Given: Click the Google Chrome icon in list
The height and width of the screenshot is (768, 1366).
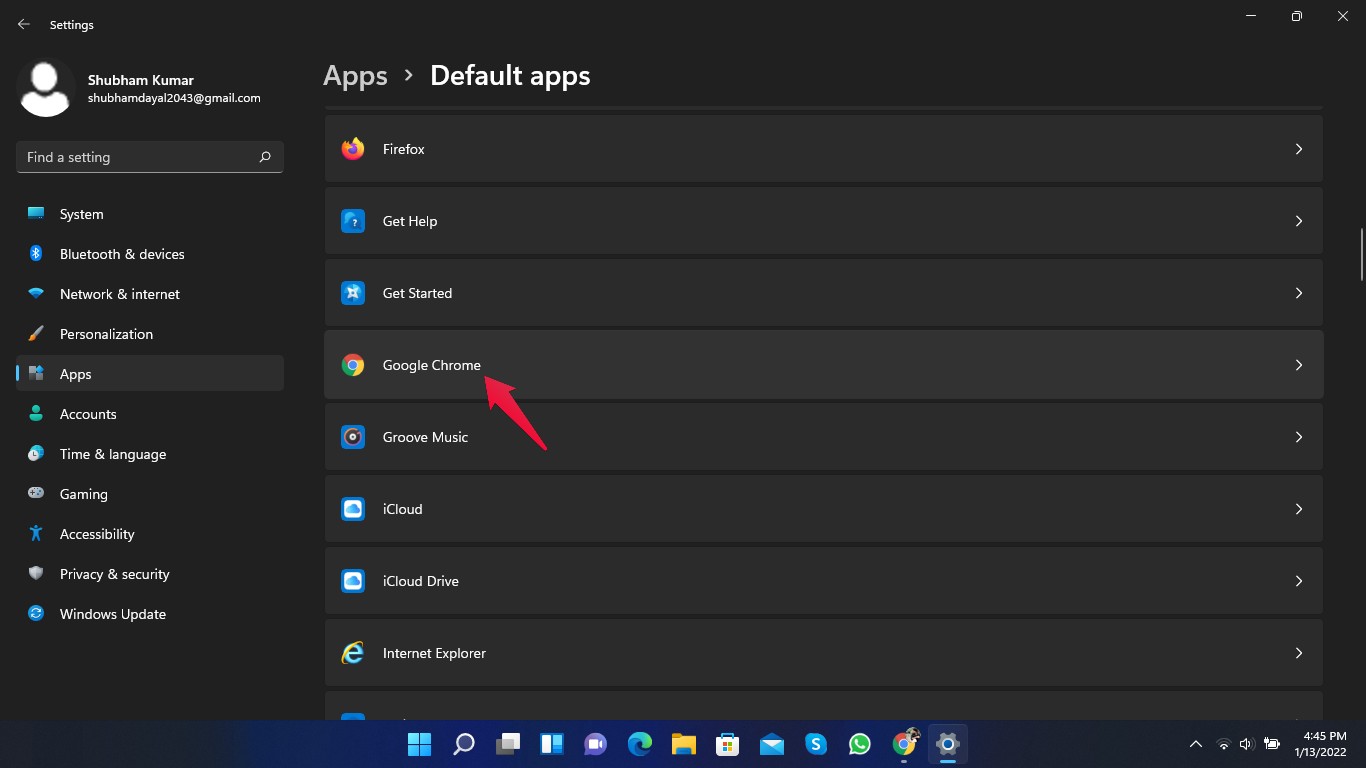Looking at the screenshot, I should [x=353, y=365].
